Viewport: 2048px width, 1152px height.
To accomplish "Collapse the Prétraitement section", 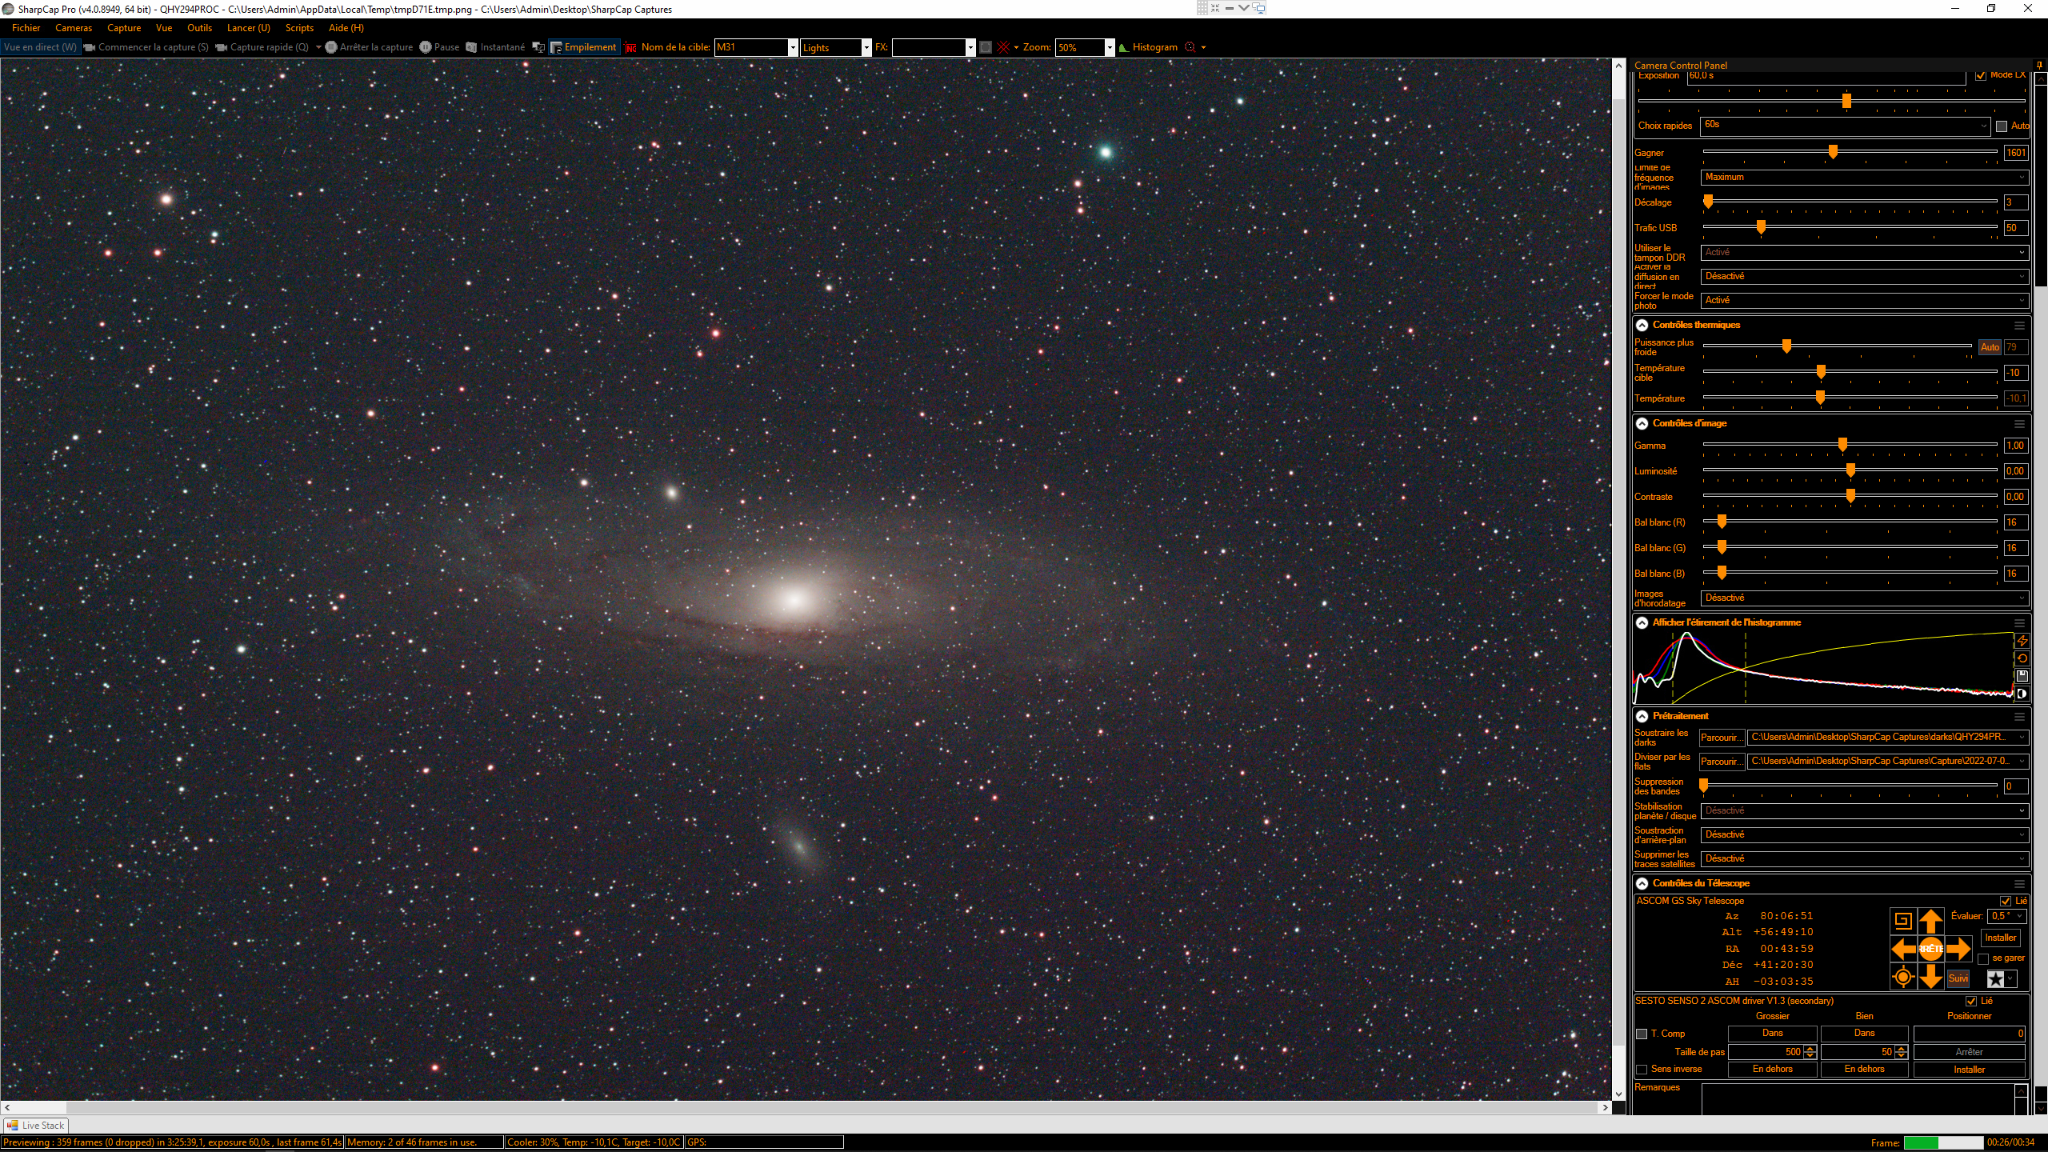I will tap(1642, 716).
